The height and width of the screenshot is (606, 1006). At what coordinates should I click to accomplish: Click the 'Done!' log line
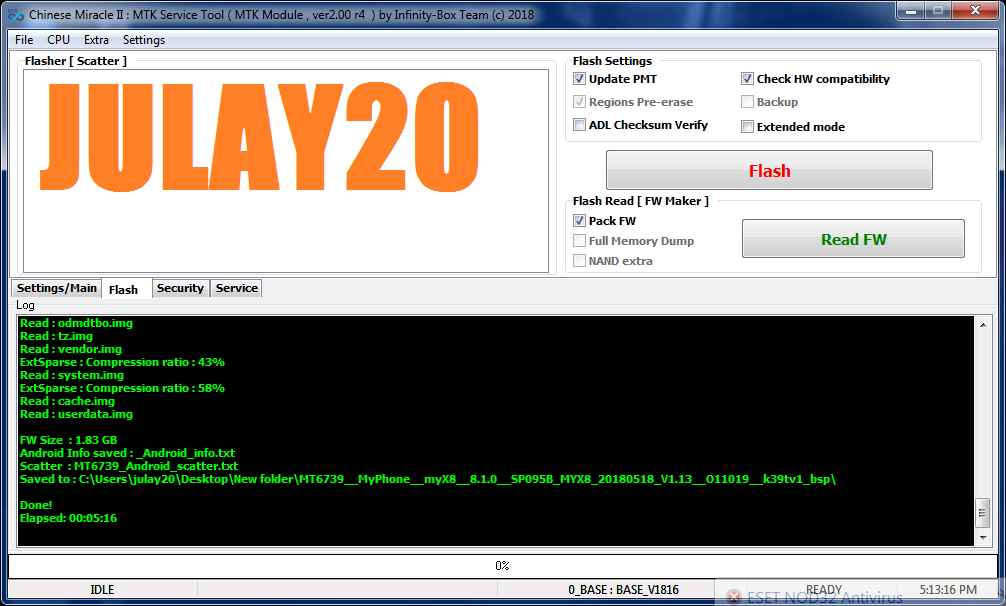pyautogui.click(x=36, y=505)
